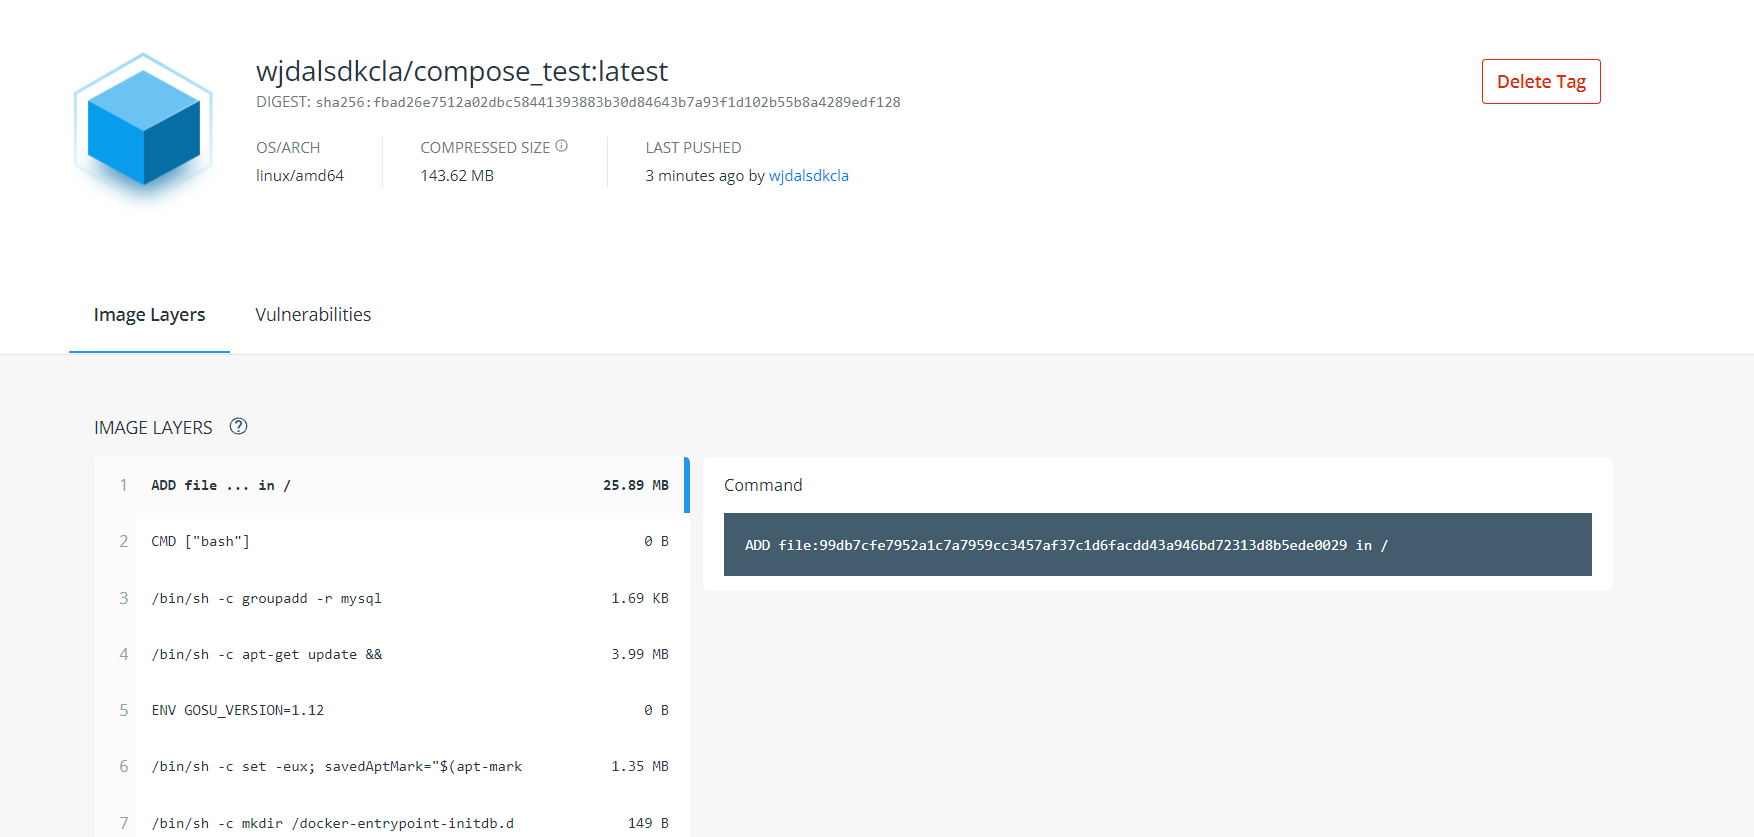The height and width of the screenshot is (837, 1754).
Task: Select layer 5 ENV GOSU_VERSION=1.12
Action: tap(392, 710)
